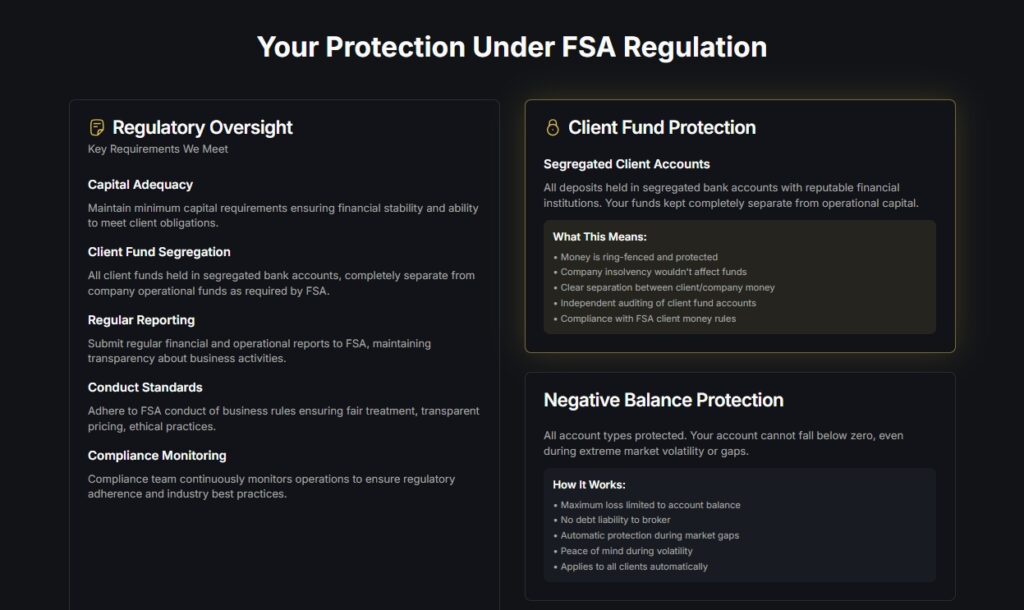
Task: Click the Regulatory Oversight heading
Action: coord(202,128)
